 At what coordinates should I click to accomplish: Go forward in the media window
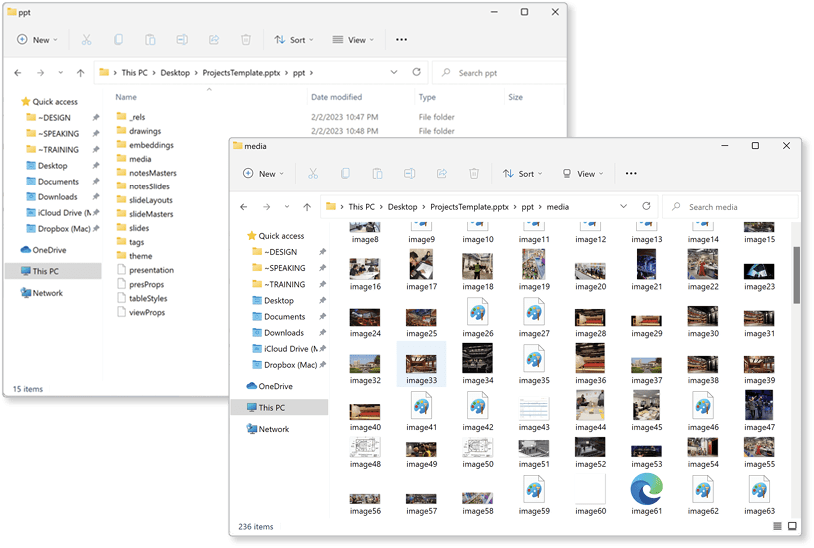(266, 207)
